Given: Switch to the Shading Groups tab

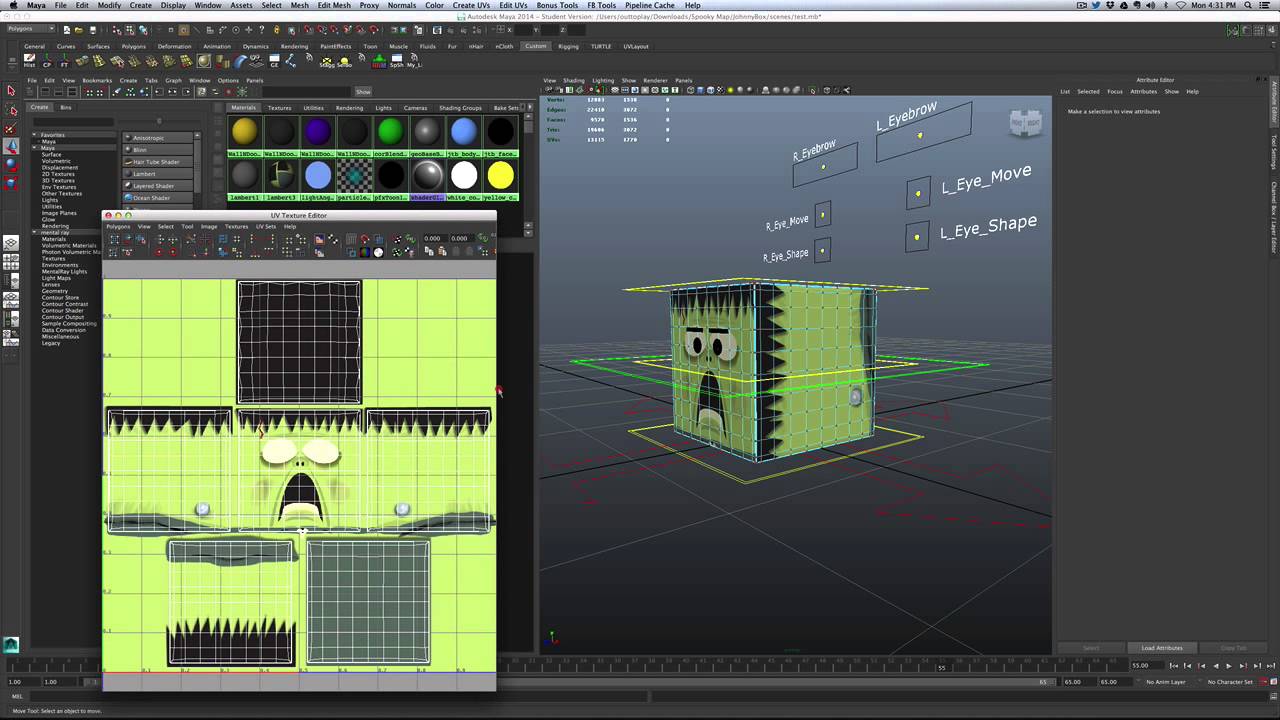Looking at the screenshot, I should 460,108.
